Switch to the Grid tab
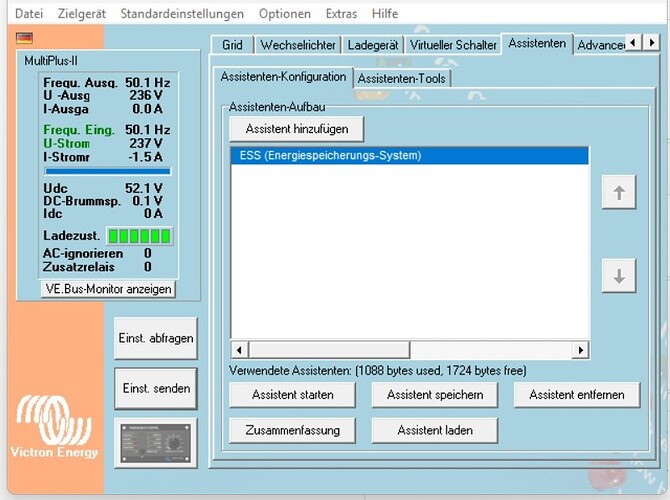Viewport: 670px width, 500px height. coord(232,45)
